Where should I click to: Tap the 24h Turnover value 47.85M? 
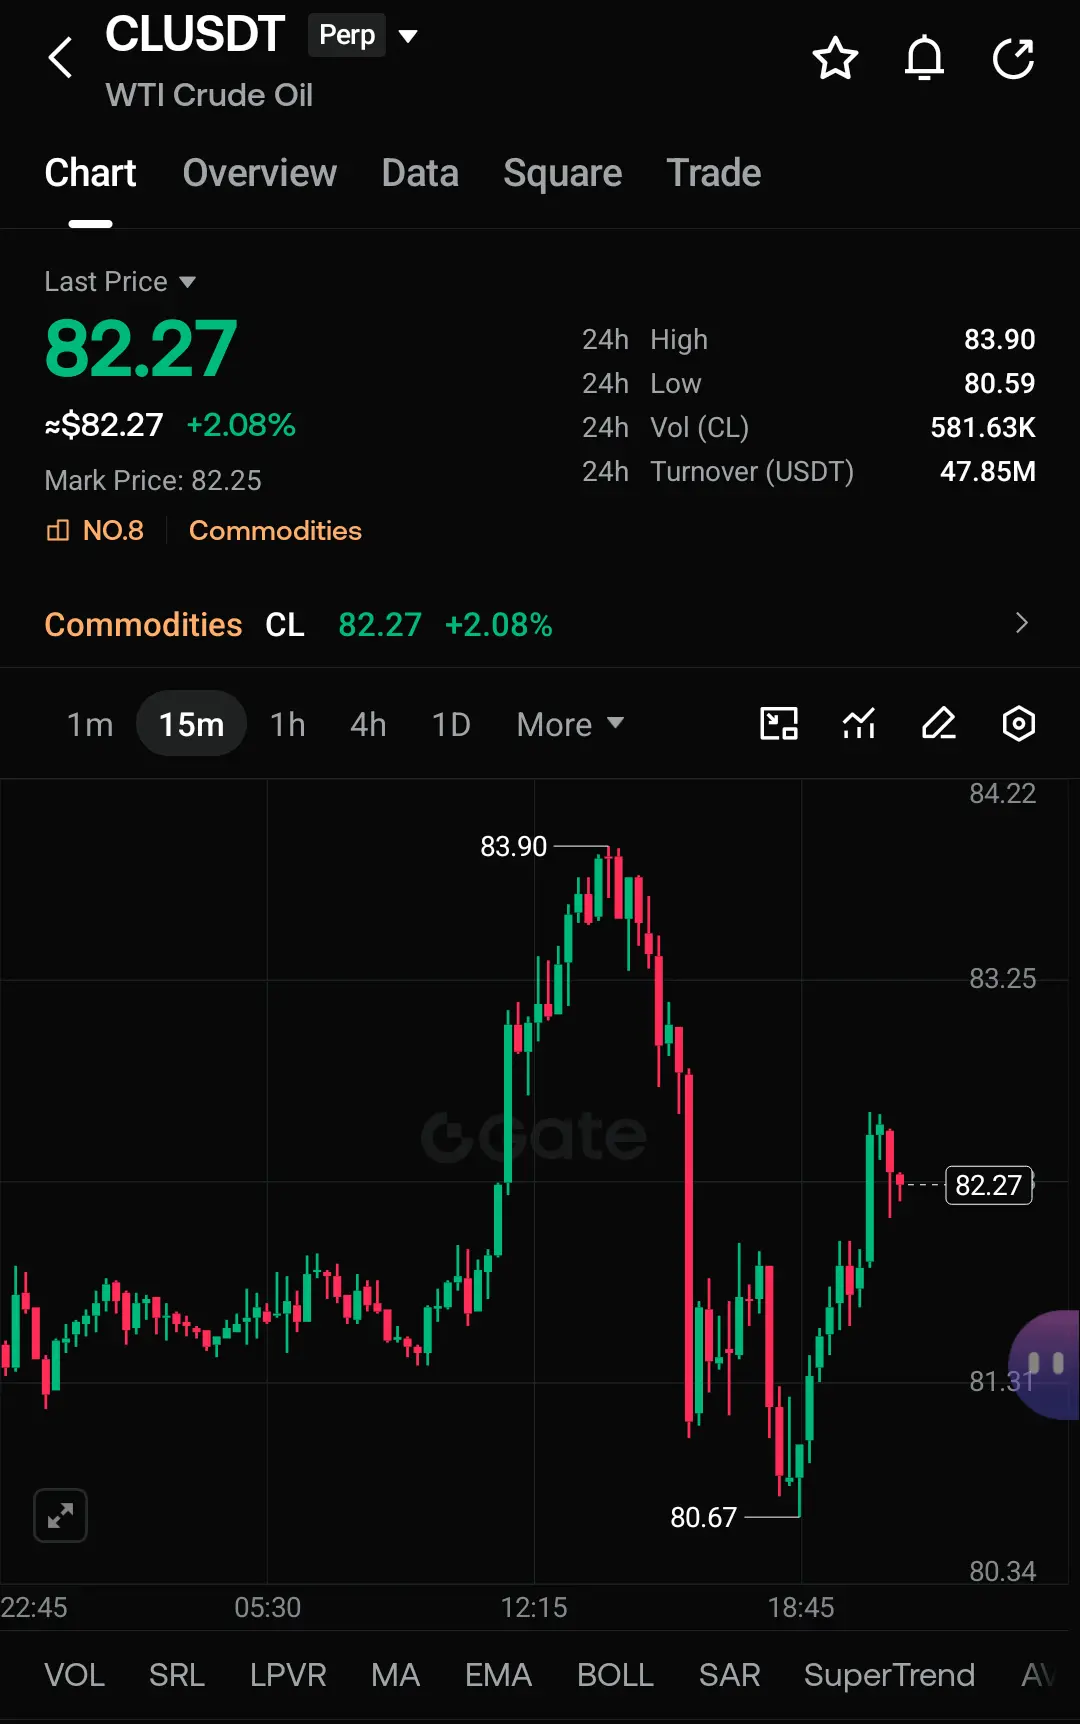(x=988, y=472)
